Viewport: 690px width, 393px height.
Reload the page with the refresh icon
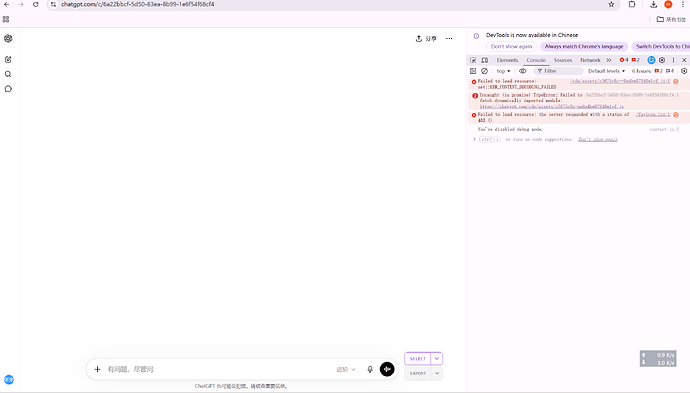tap(36, 4)
